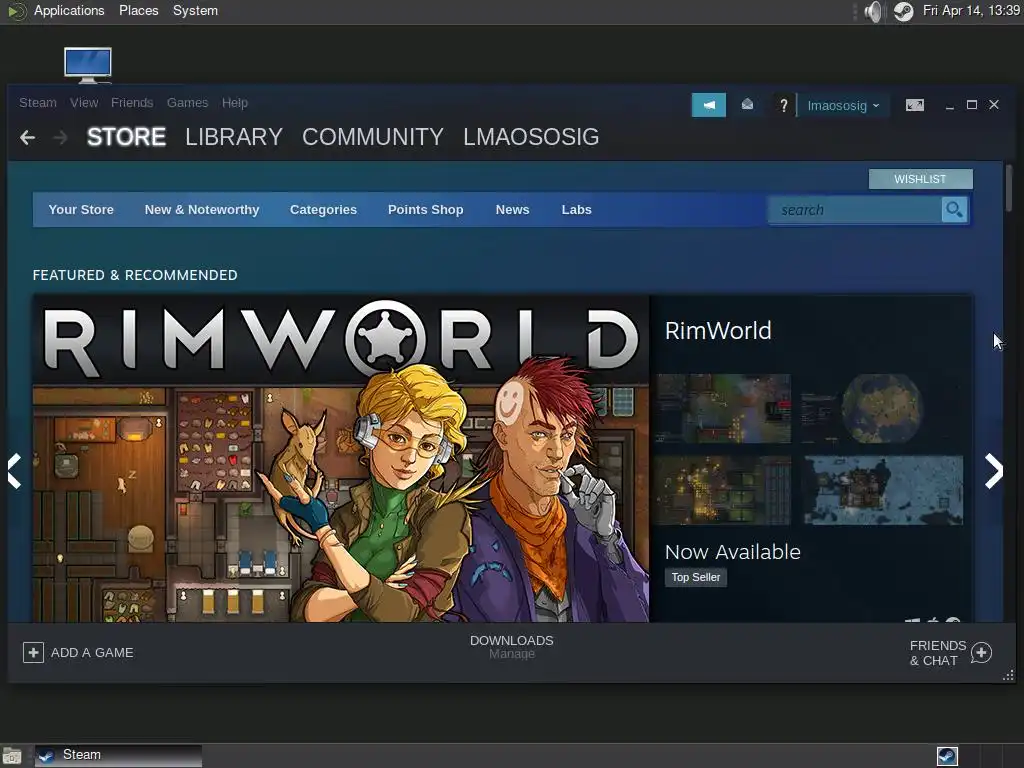Go back with the left arrow

[x=27, y=138]
